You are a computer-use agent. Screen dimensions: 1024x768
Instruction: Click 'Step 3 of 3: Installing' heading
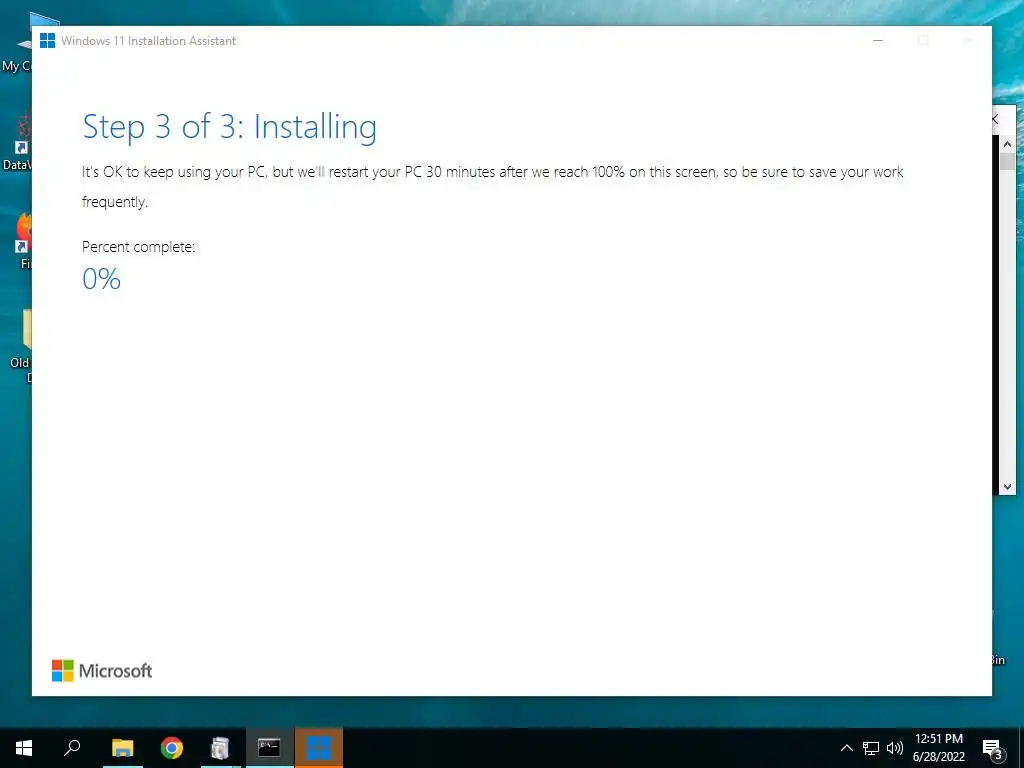point(229,127)
